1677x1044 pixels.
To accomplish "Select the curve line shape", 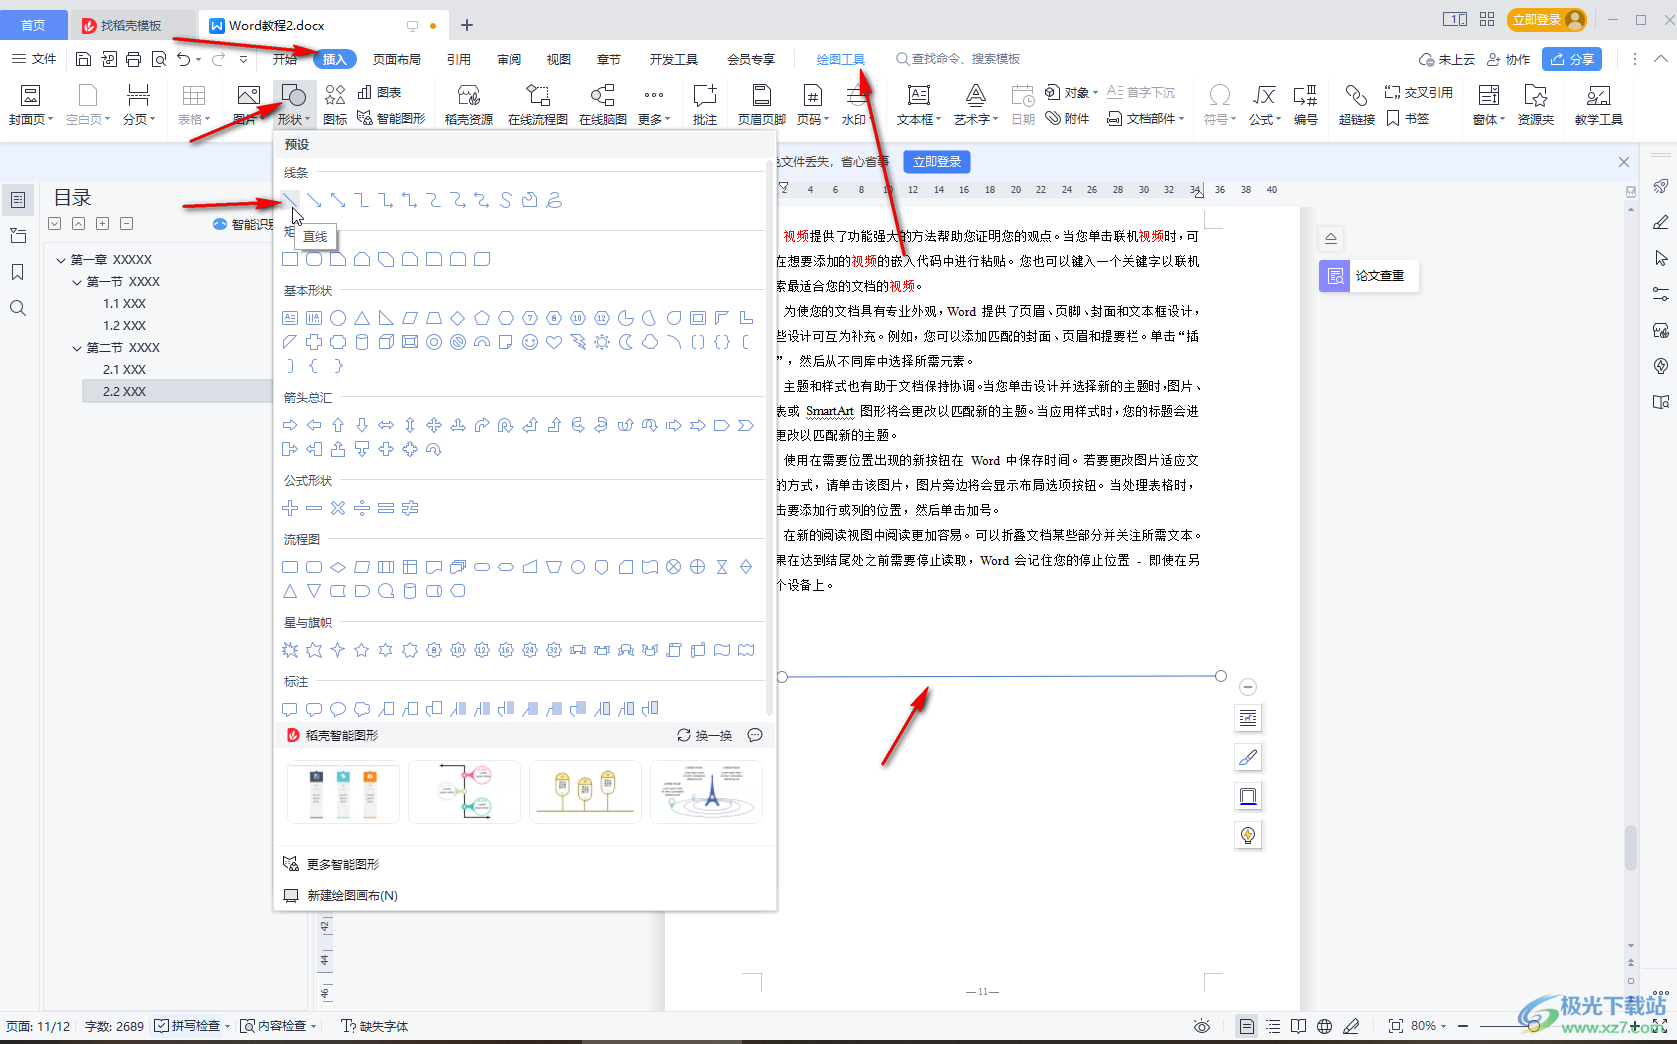I will click(x=506, y=200).
